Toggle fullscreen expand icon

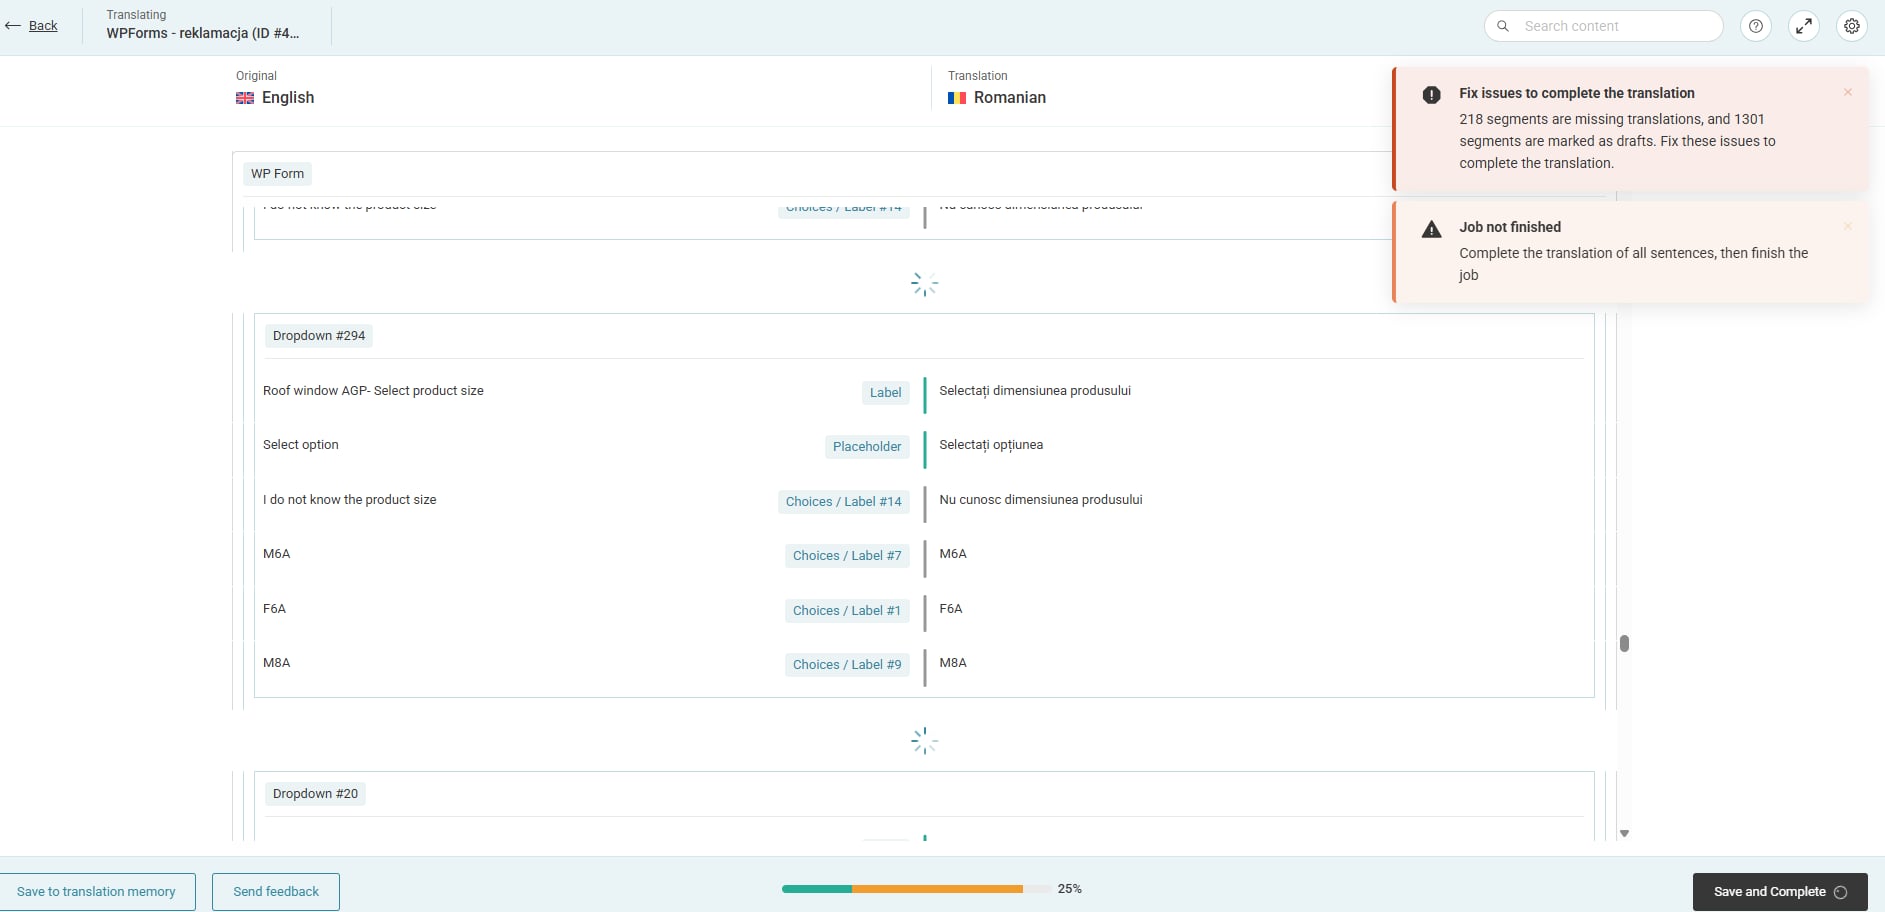click(x=1804, y=27)
